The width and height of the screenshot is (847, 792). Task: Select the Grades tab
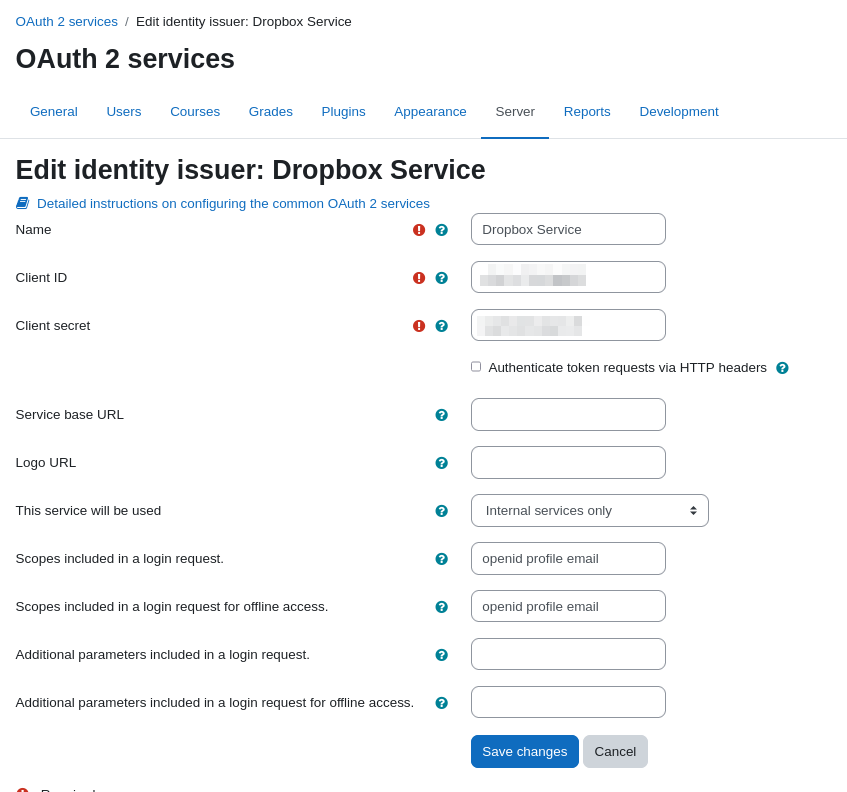[x=271, y=112]
